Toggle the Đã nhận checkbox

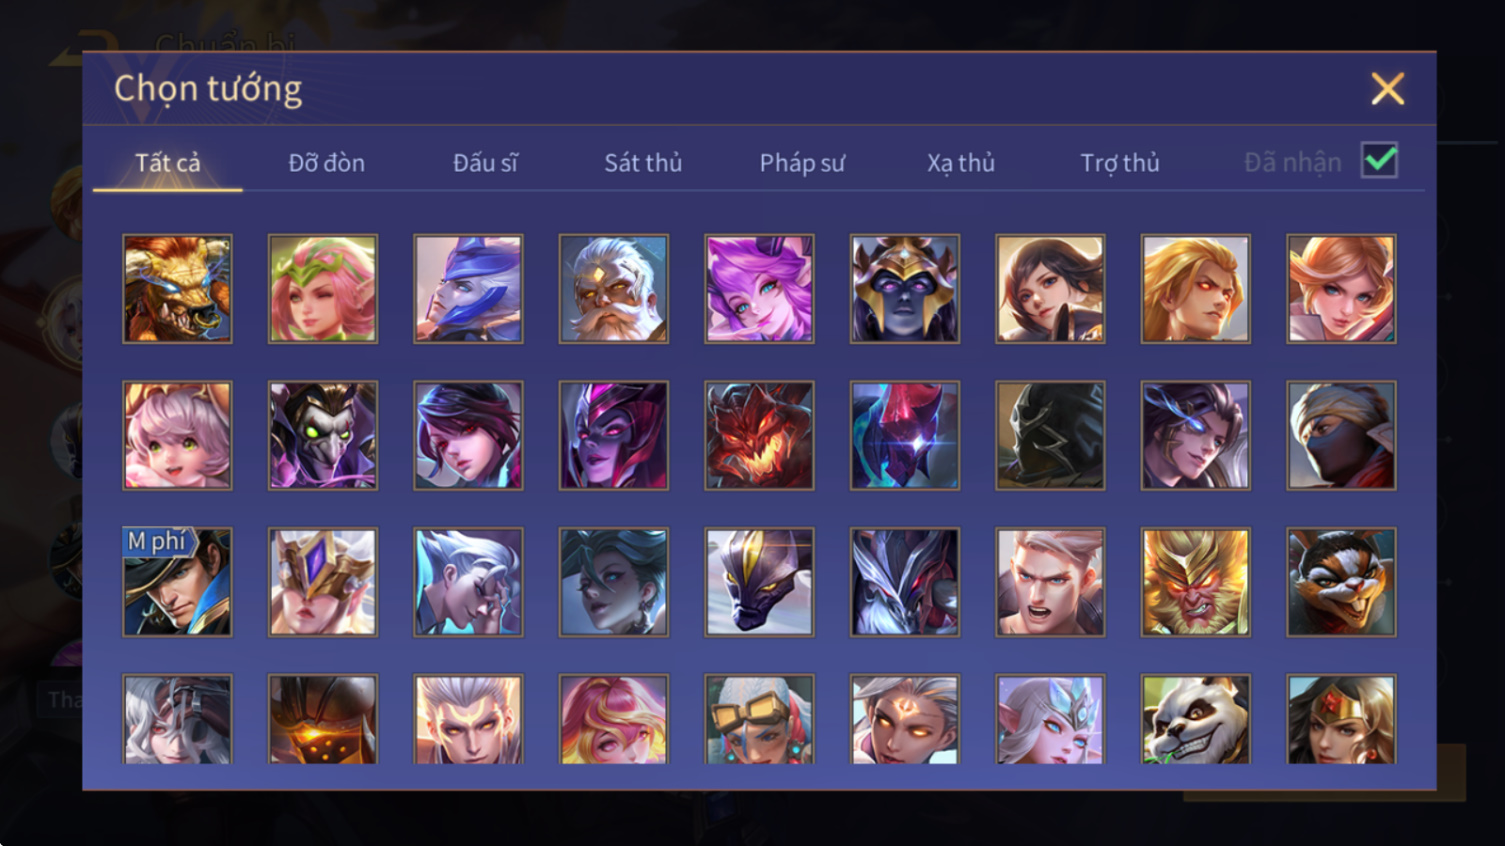[x=1379, y=160]
